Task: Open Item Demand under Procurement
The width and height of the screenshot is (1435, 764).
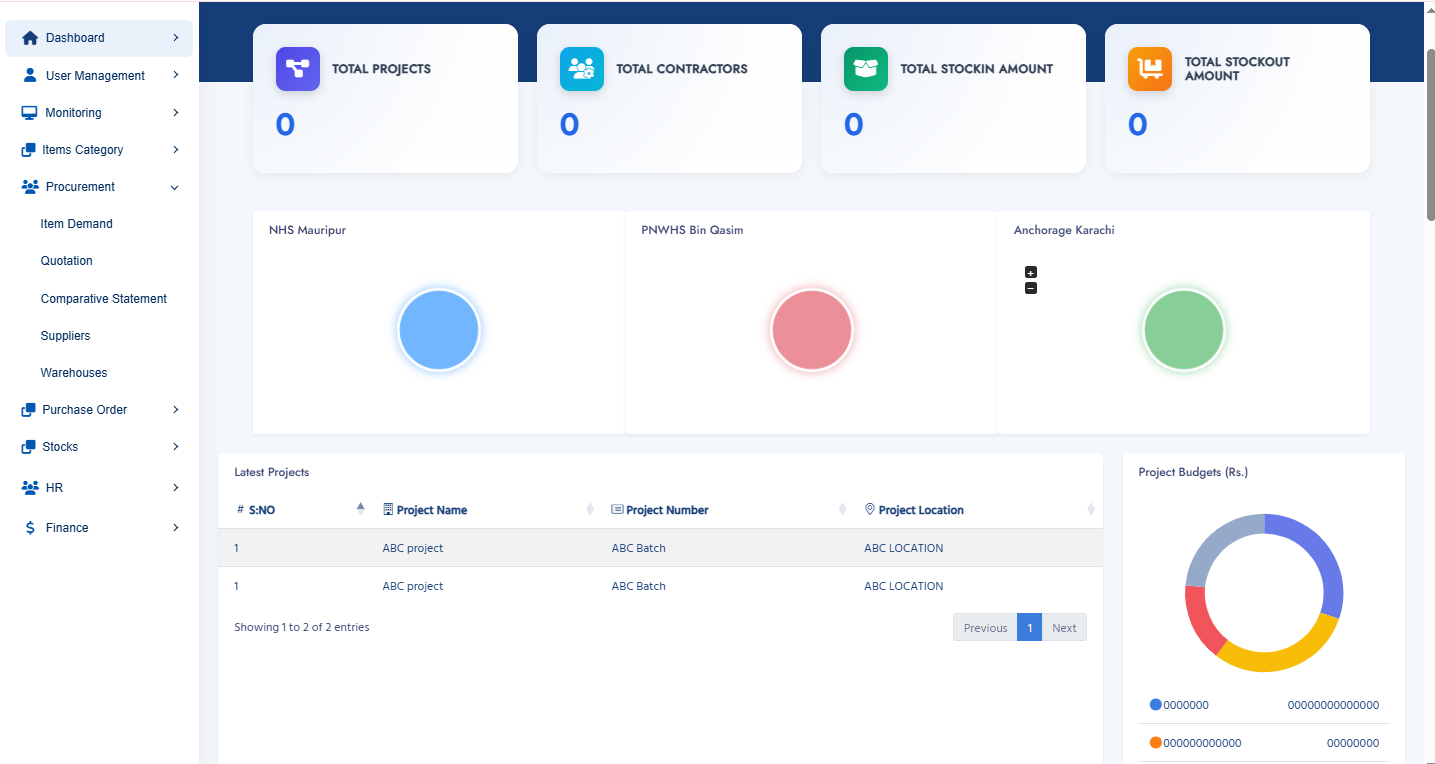Action: click(76, 224)
